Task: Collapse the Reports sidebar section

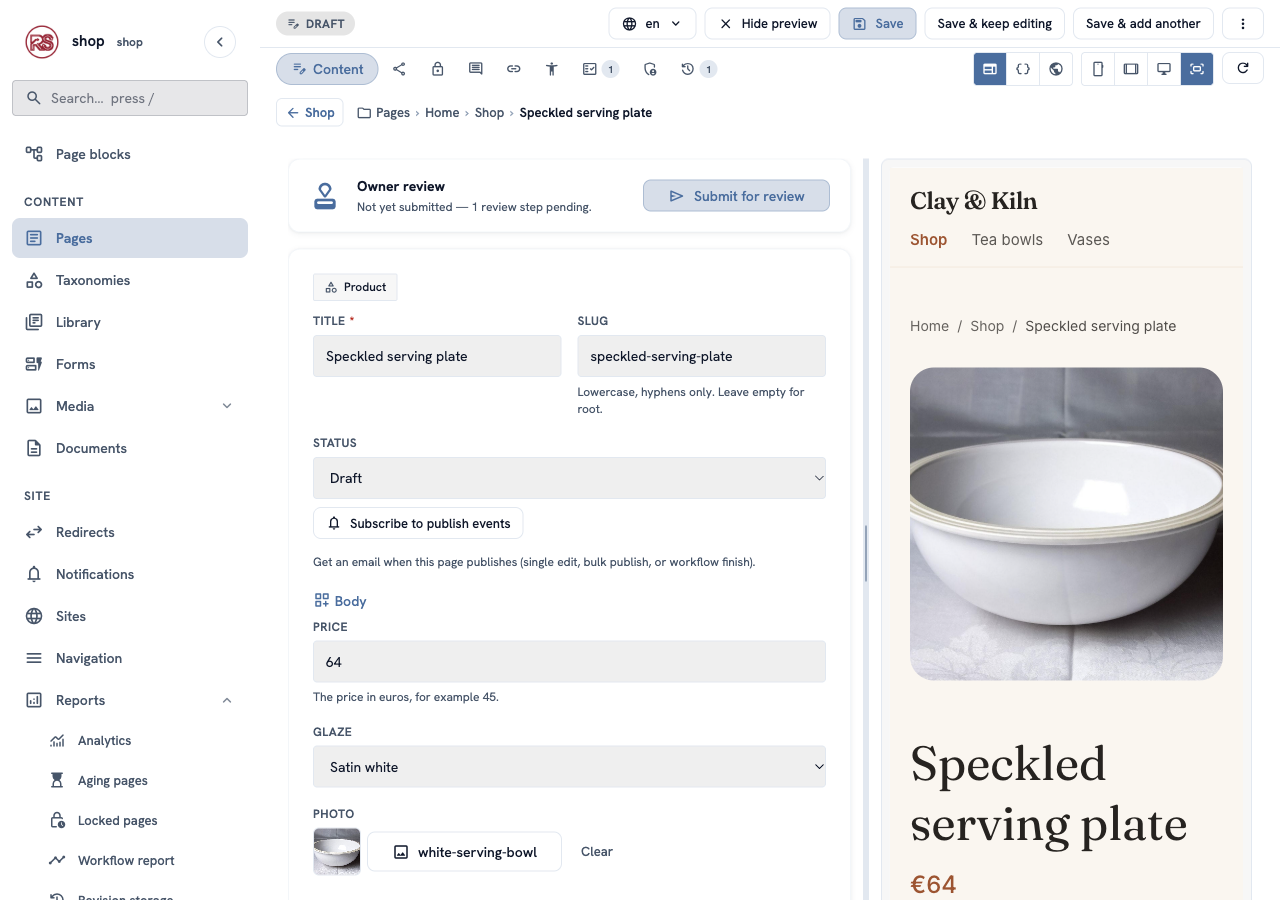Action: coord(130,700)
